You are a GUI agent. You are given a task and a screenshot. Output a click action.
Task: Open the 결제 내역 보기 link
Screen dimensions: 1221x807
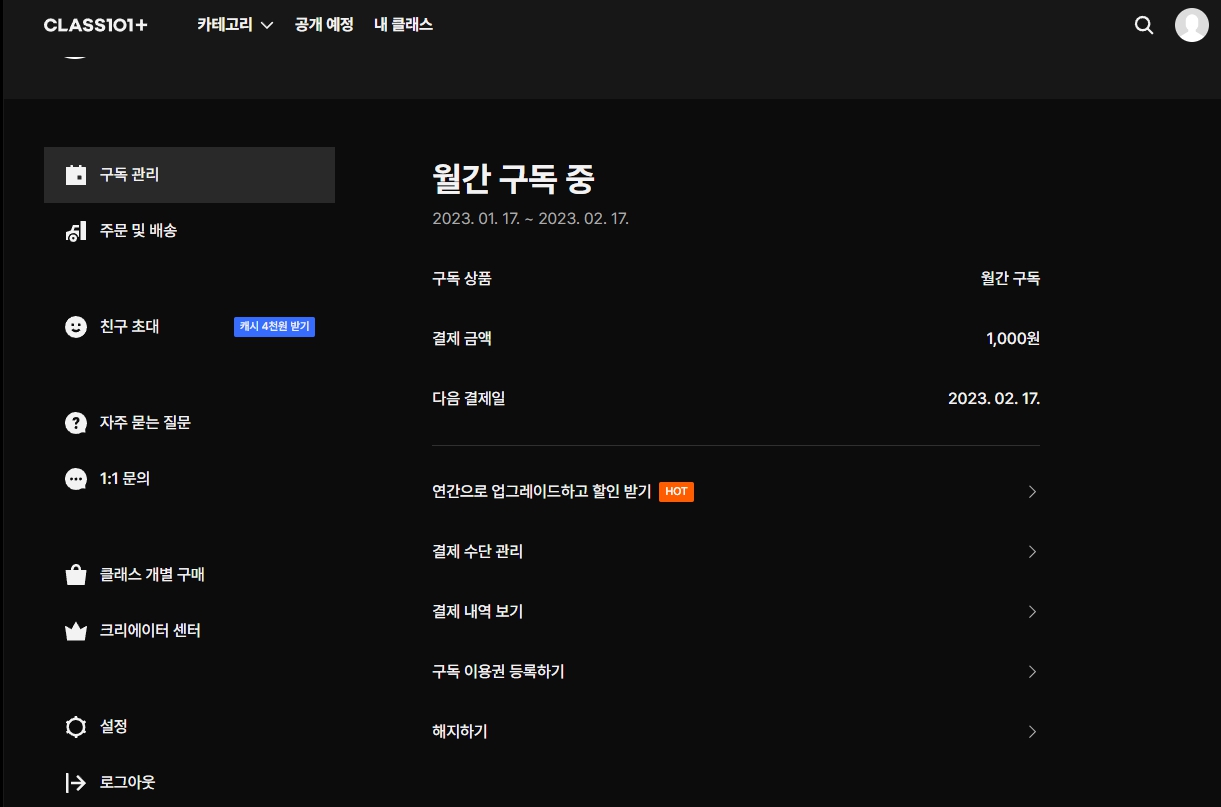pyautogui.click(x=735, y=612)
